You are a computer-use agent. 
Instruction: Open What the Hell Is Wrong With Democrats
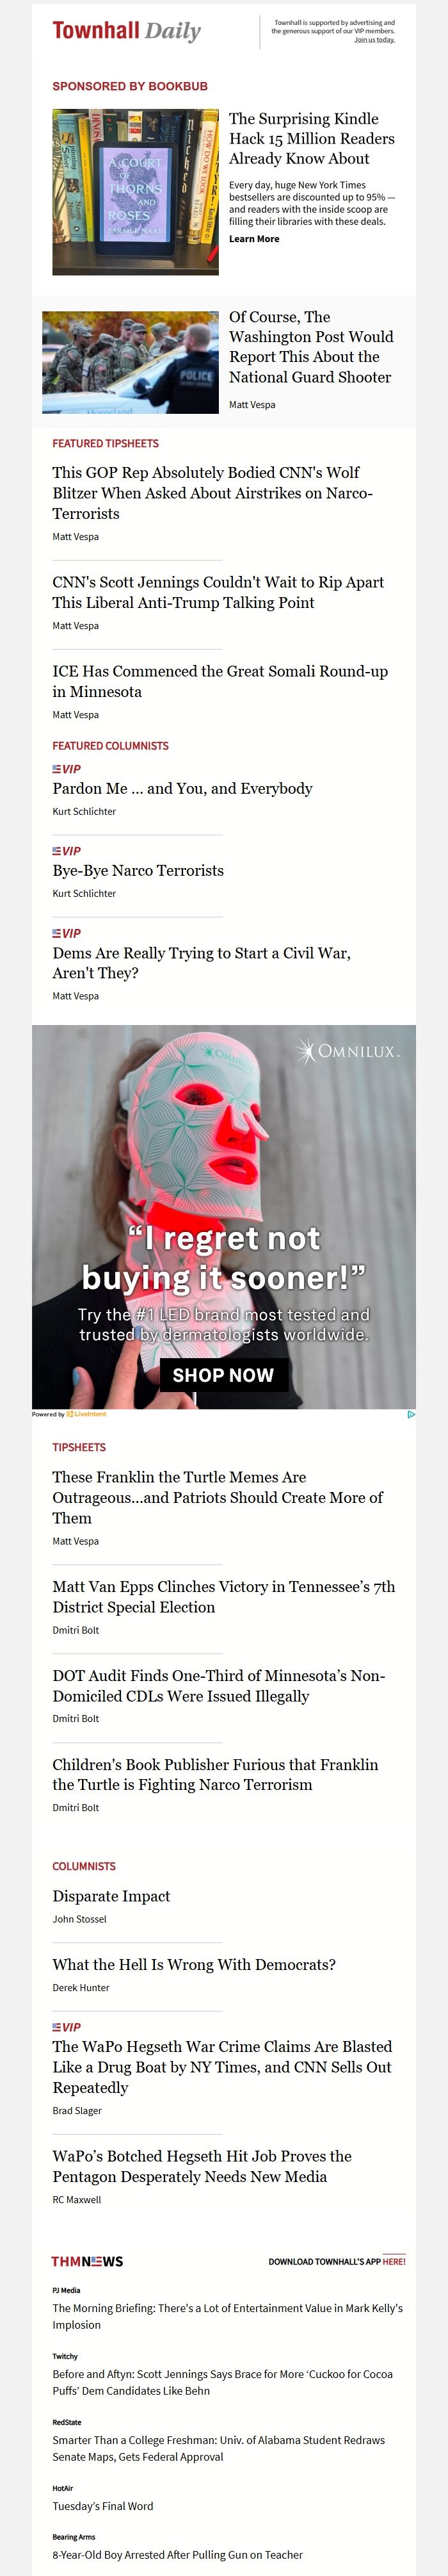point(194,1965)
